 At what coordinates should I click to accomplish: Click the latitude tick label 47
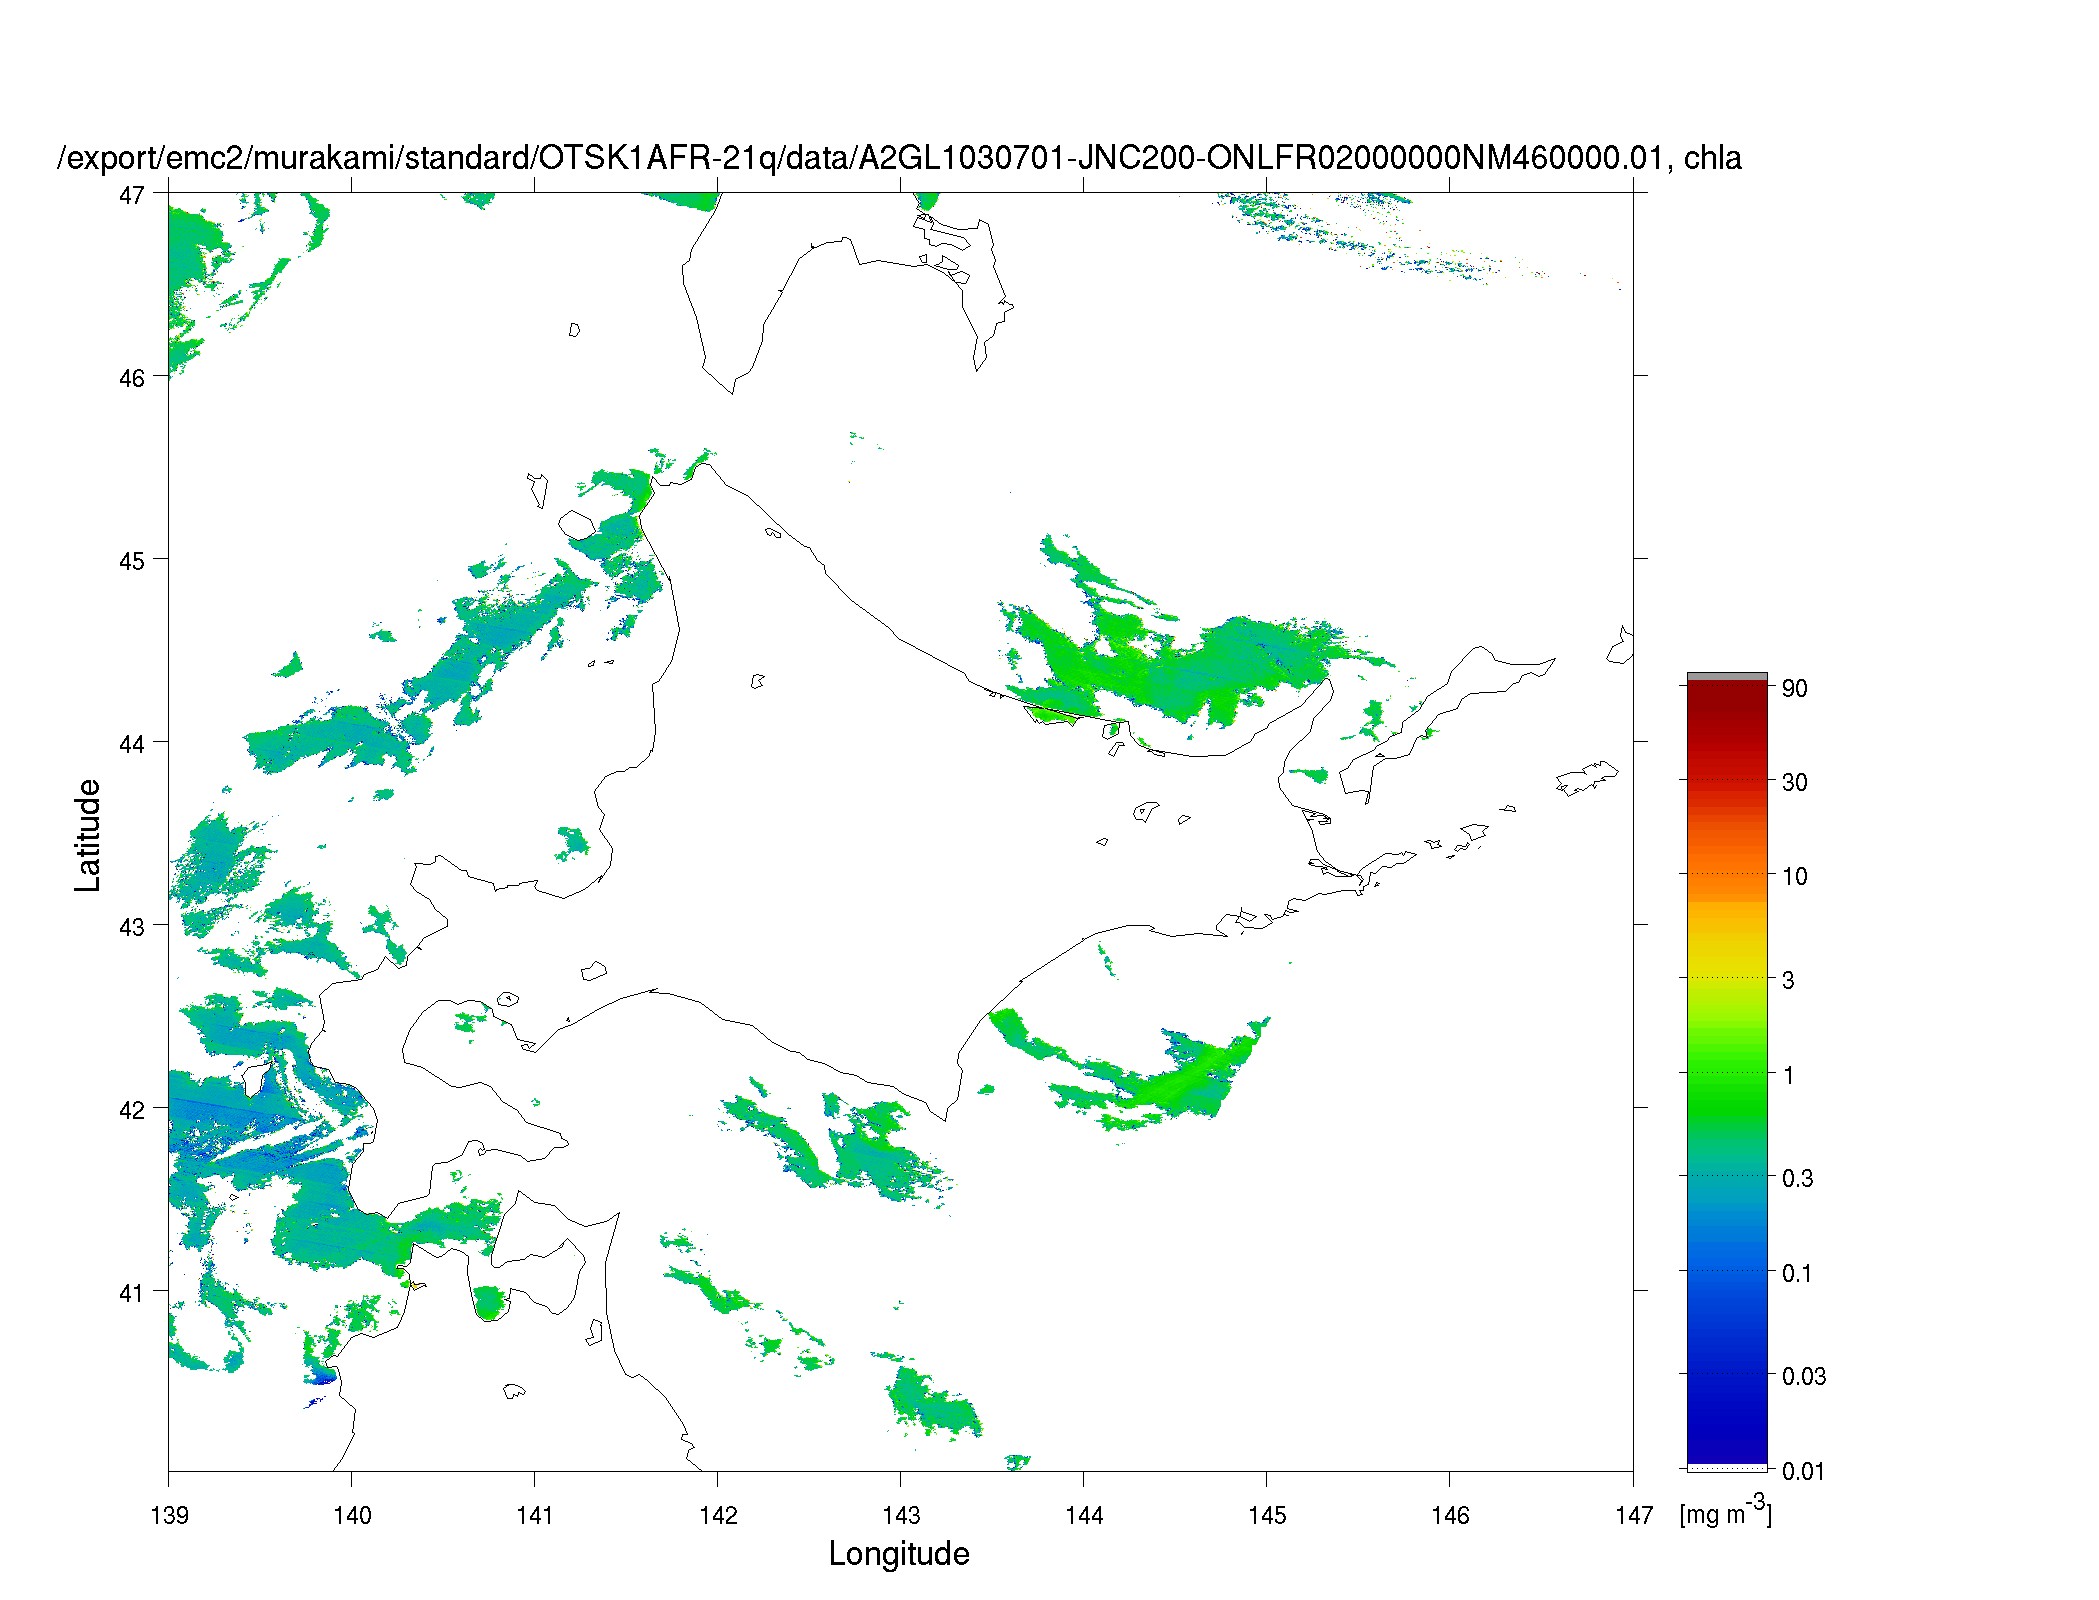pyautogui.click(x=132, y=195)
